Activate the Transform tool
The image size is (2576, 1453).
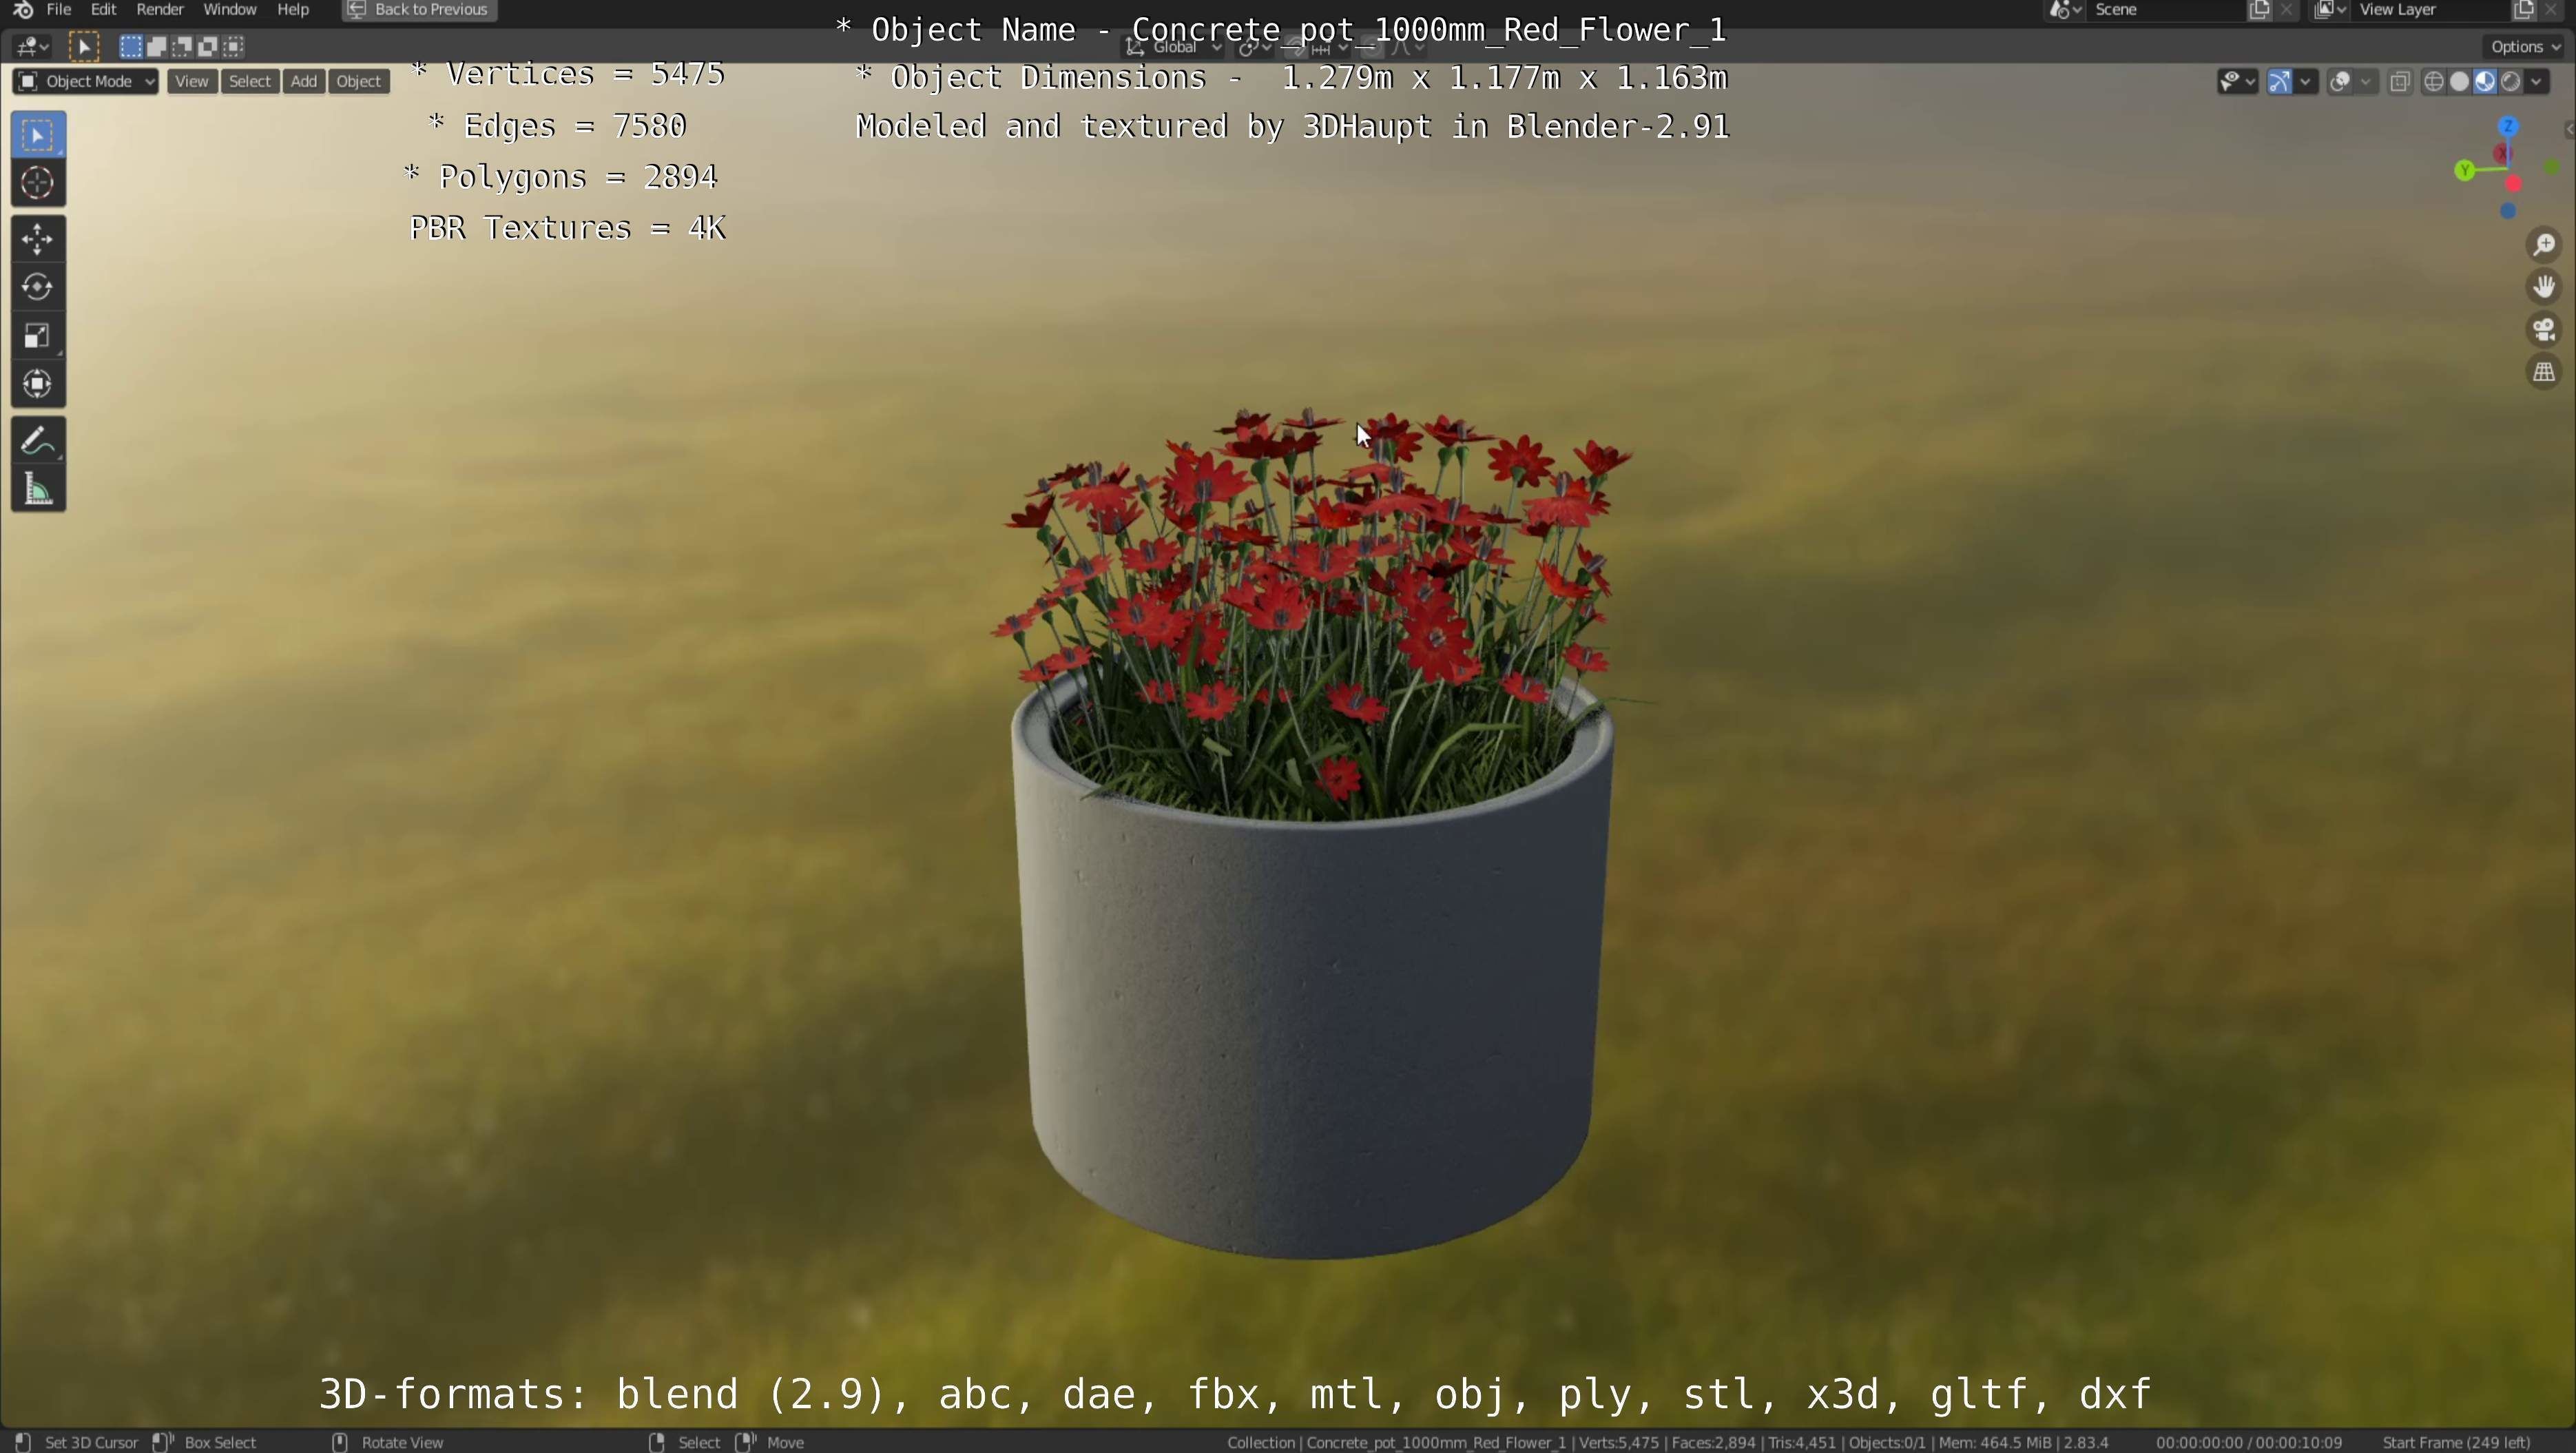38,384
